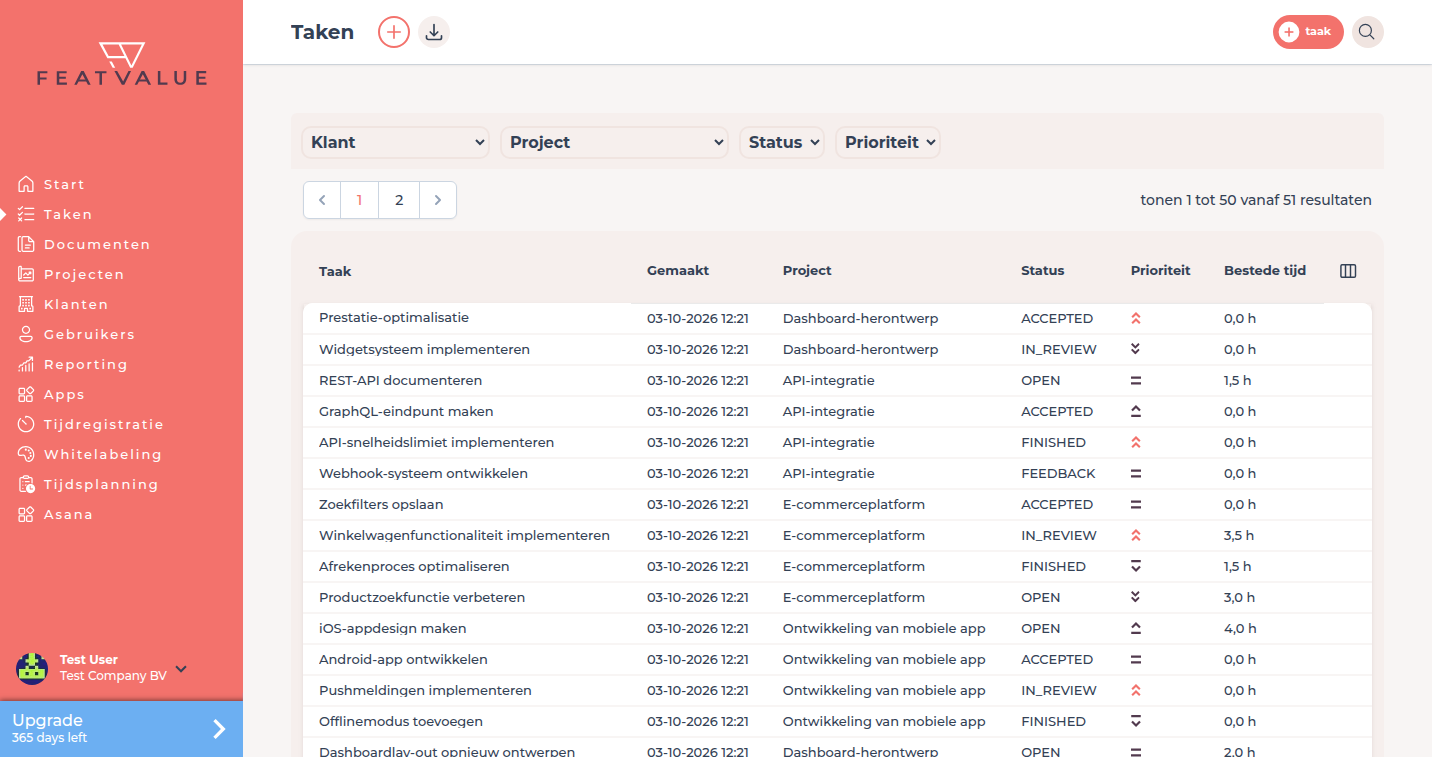The height and width of the screenshot is (757, 1432).
Task: Go to page 2 of results
Action: pos(399,200)
